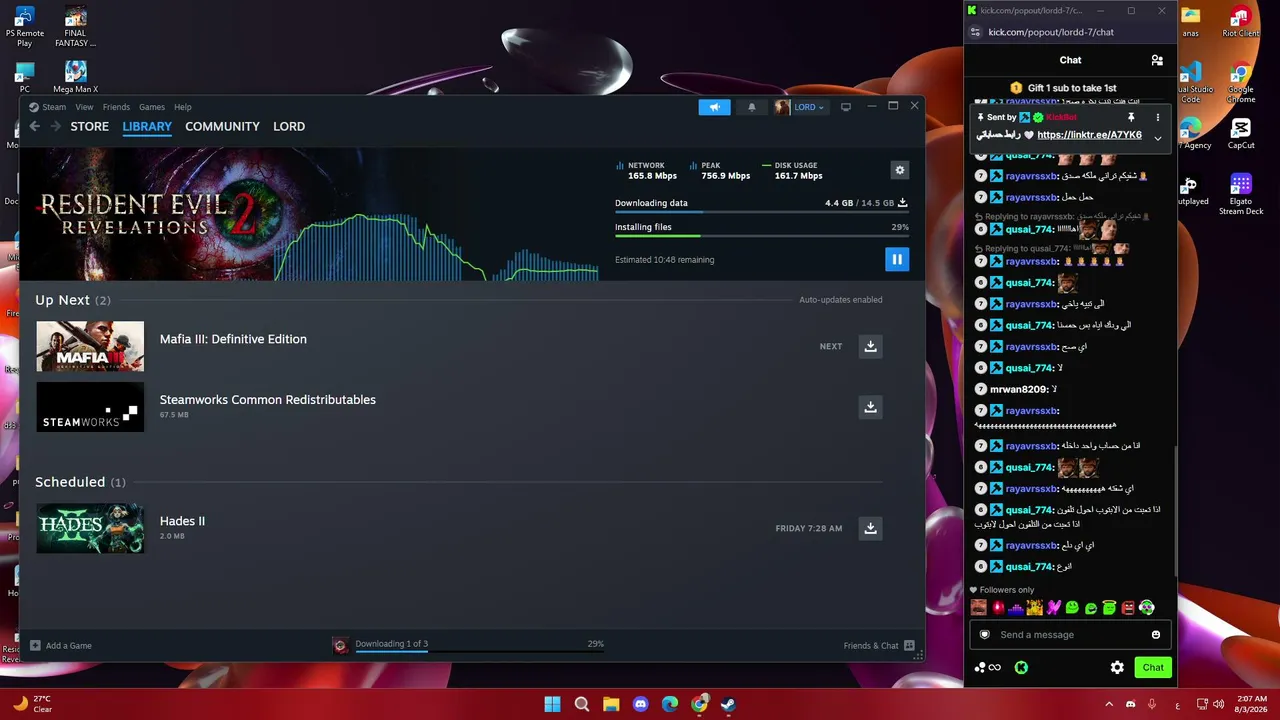Open the CapCut desktop shortcut
Screen dimensions: 1280x720
1241,134
